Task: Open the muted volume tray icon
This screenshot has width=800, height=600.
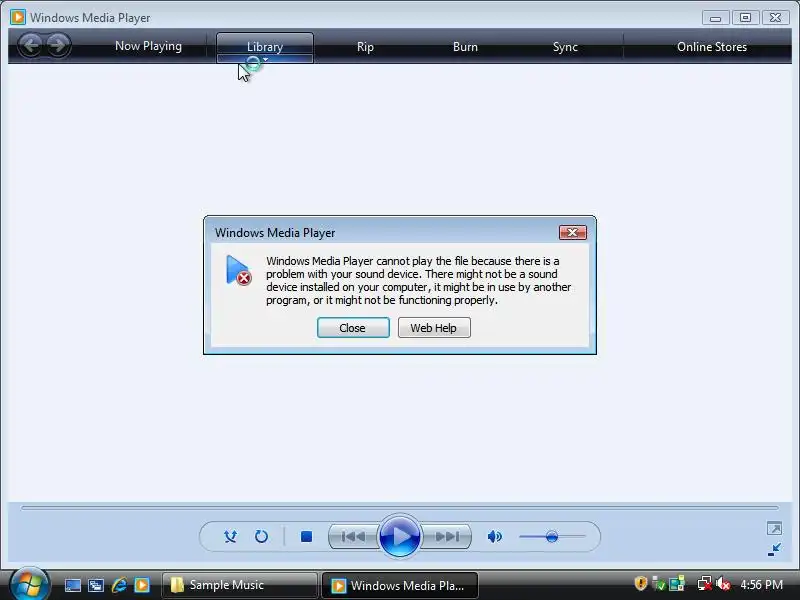Action: (x=723, y=583)
